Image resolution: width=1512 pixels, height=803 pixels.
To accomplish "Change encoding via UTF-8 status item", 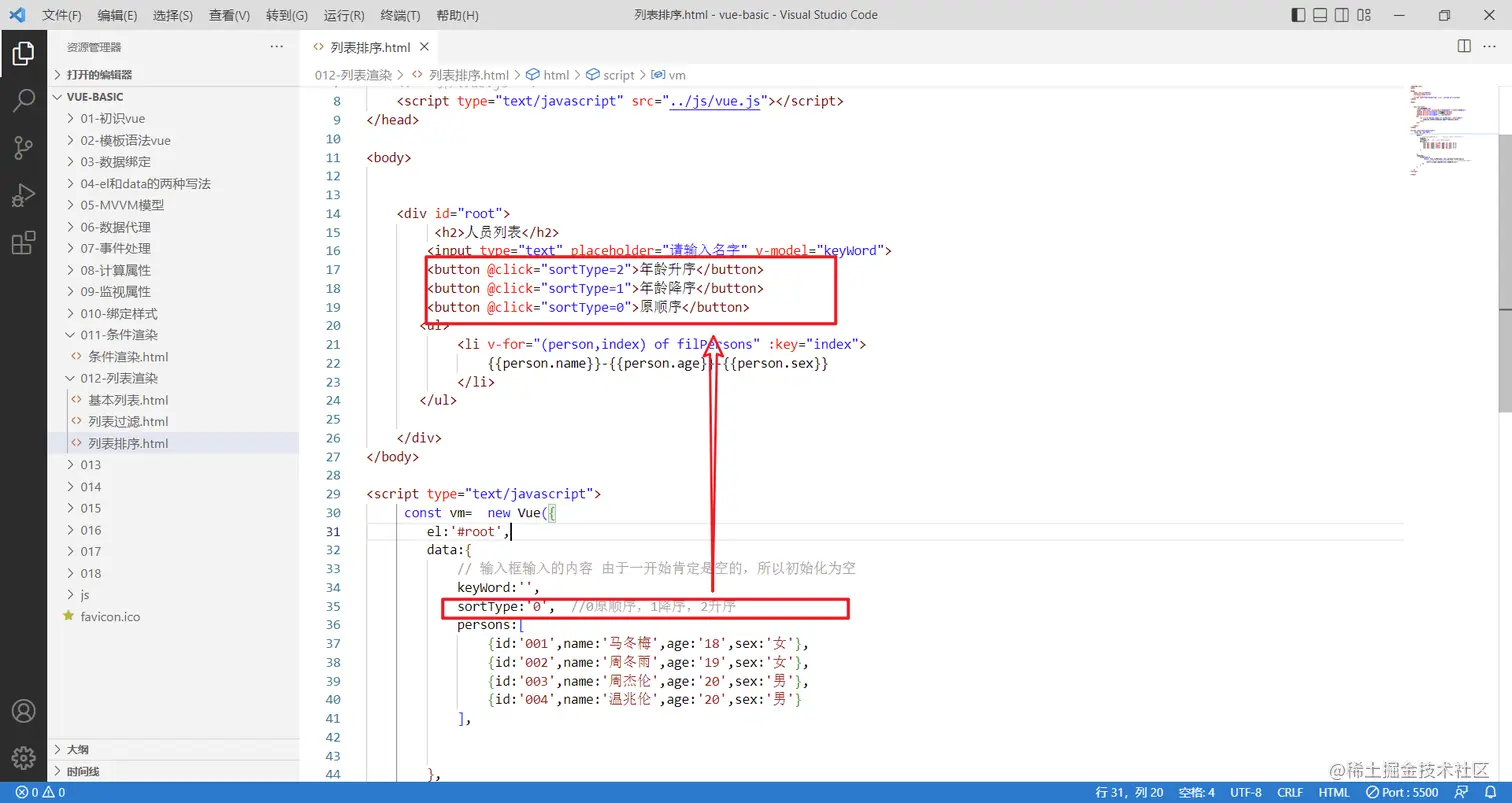I will [1246, 793].
